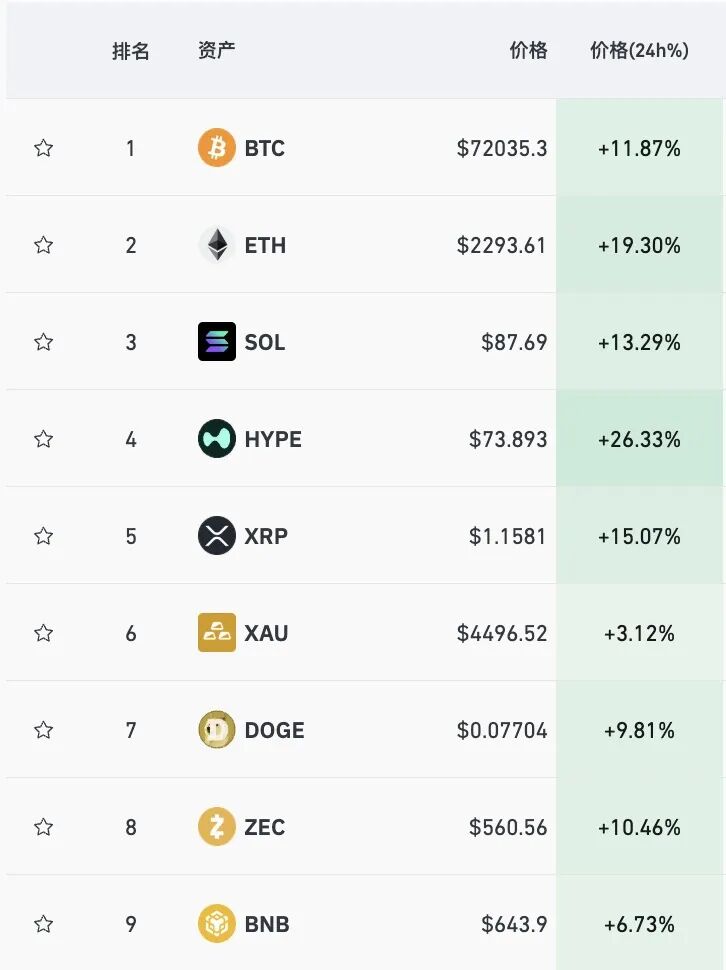Image resolution: width=726 pixels, height=970 pixels.
Task: Click the XAU gold bars icon
Action: coord(216,633)
